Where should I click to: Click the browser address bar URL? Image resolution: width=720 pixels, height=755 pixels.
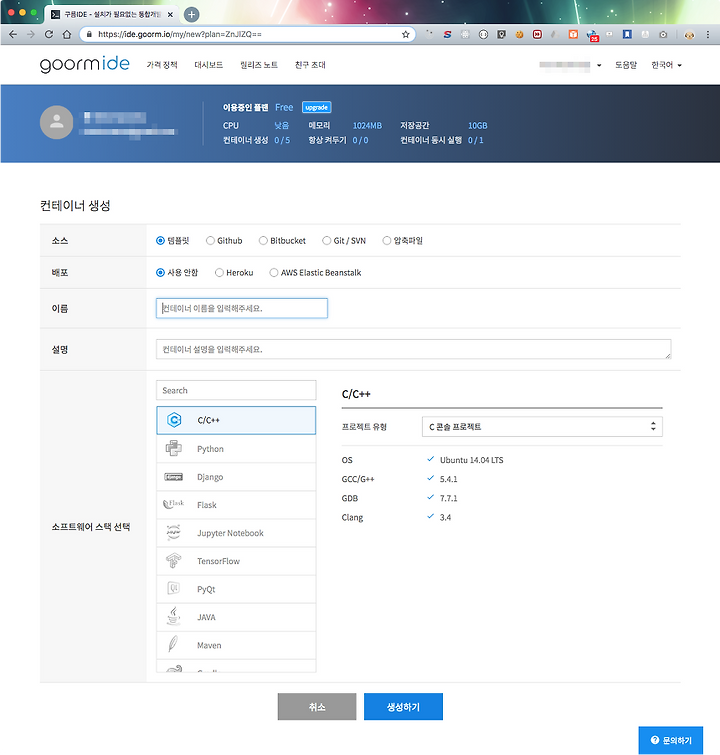click(180, 34)
